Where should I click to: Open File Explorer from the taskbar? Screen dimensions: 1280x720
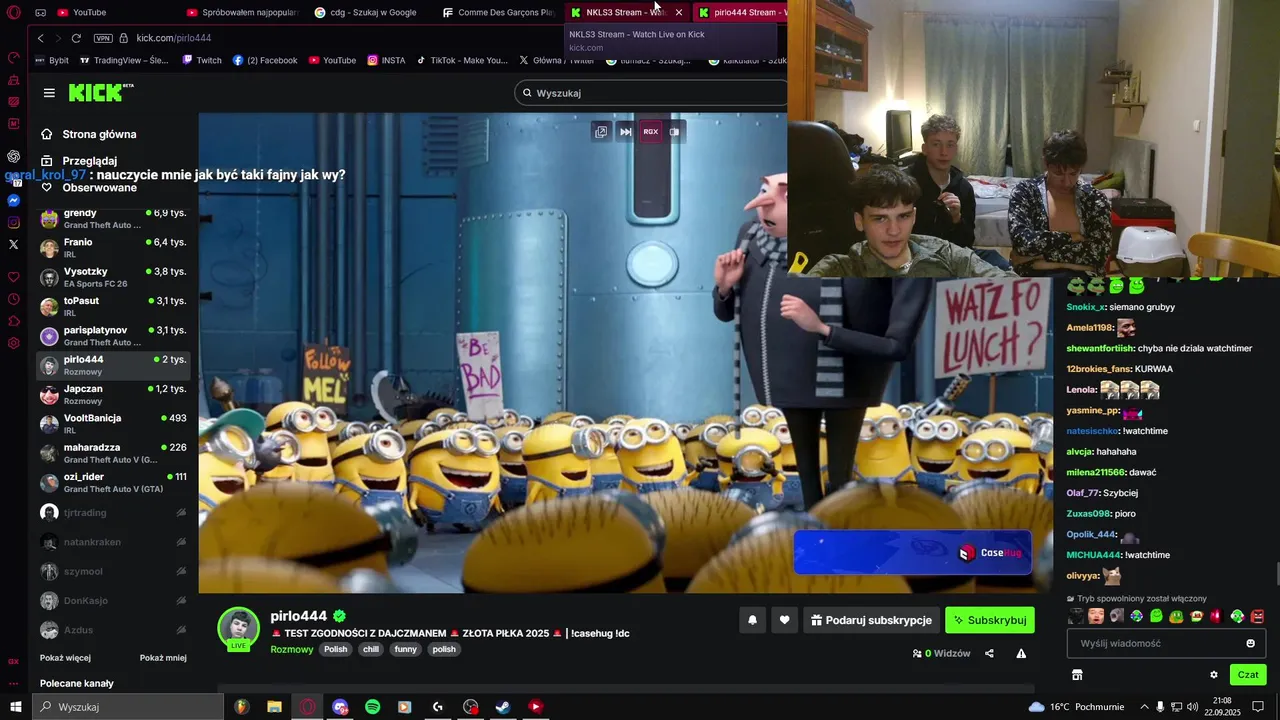(x=274, y=707)
